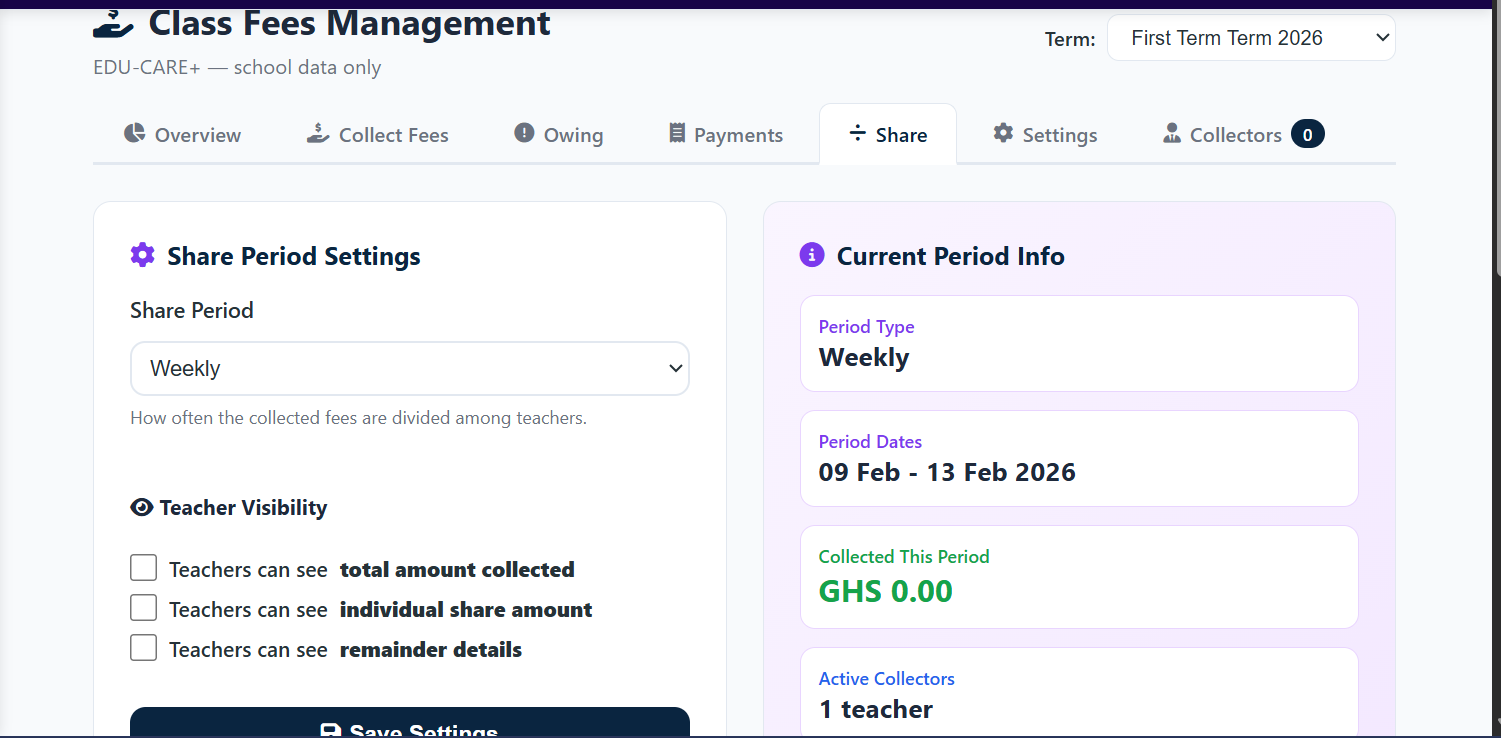
Task: Click the hand-with-dollar icon on Collect Fees
Action: (x=318, y=134)
